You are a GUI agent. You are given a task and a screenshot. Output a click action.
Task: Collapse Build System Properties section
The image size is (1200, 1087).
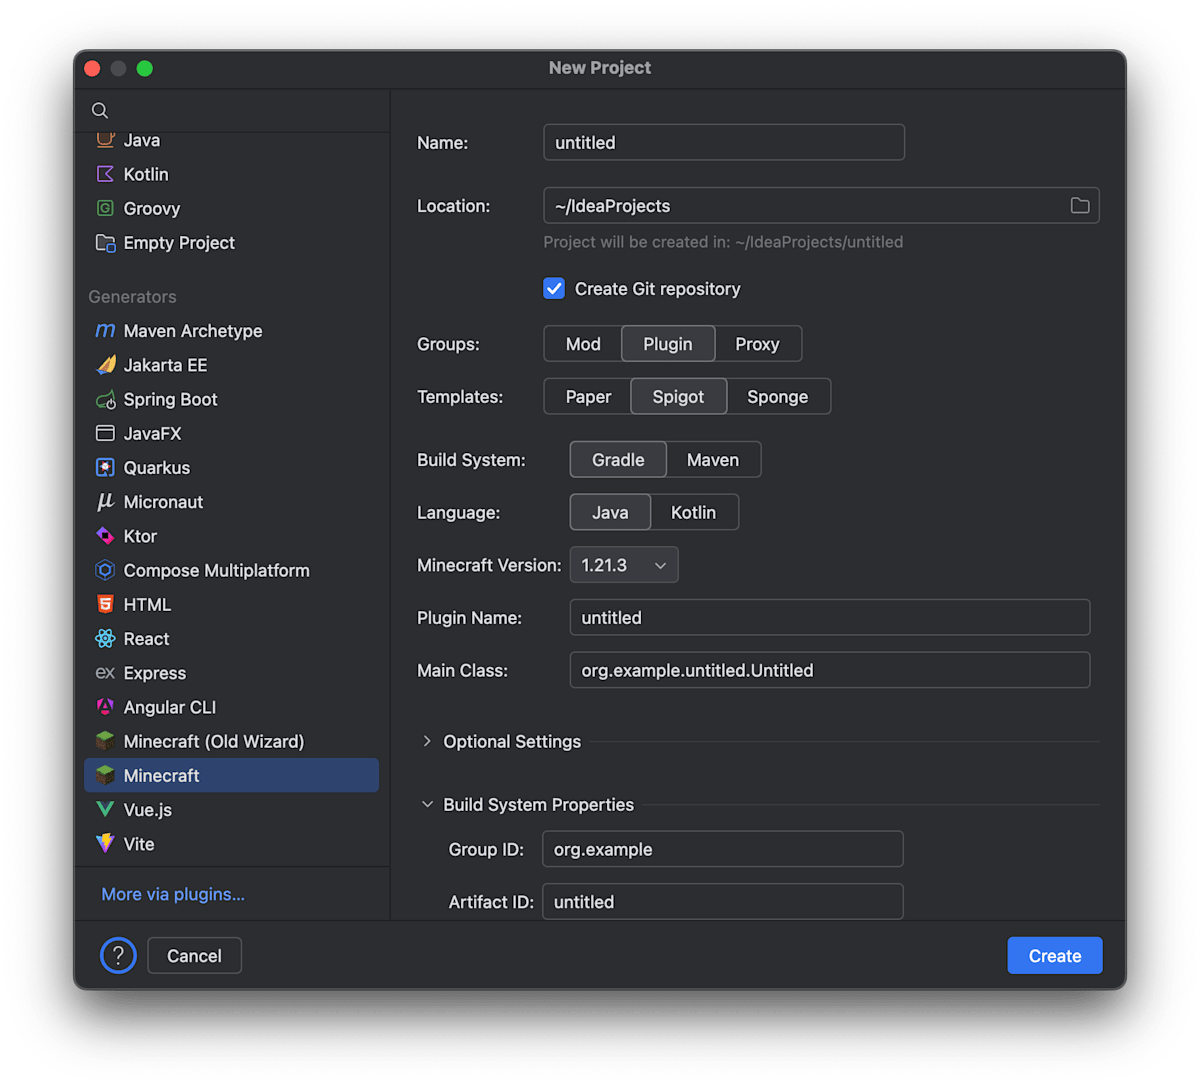427,804
